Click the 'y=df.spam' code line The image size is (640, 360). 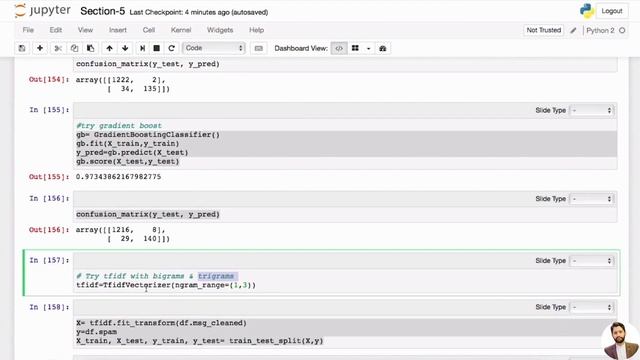96,332
